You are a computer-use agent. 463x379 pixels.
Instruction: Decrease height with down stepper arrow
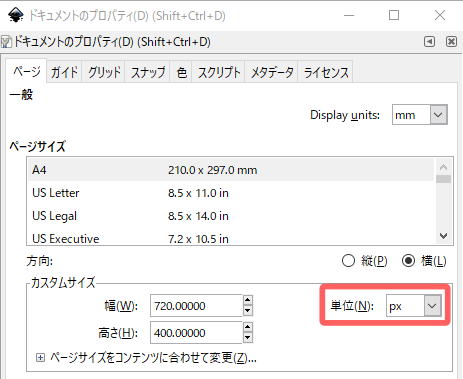[x=248, y=338]
